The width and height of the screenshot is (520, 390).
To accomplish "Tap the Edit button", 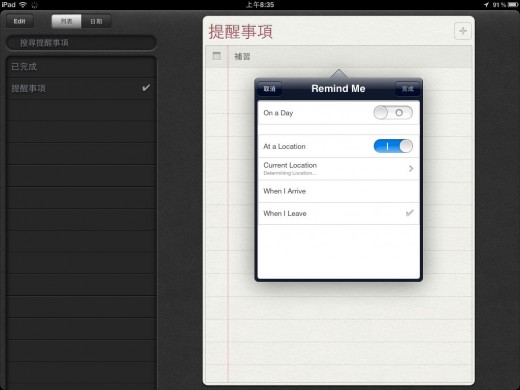I will (x=20, y=21).
